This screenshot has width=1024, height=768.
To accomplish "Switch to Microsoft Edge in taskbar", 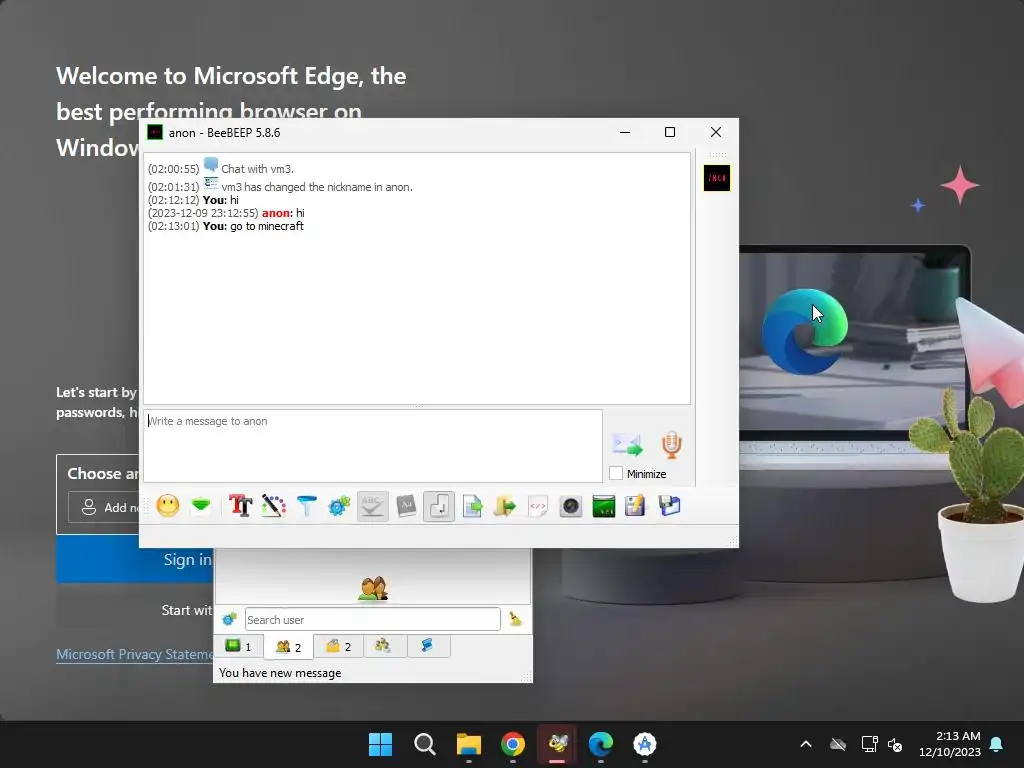I will (x=601, y=744).
